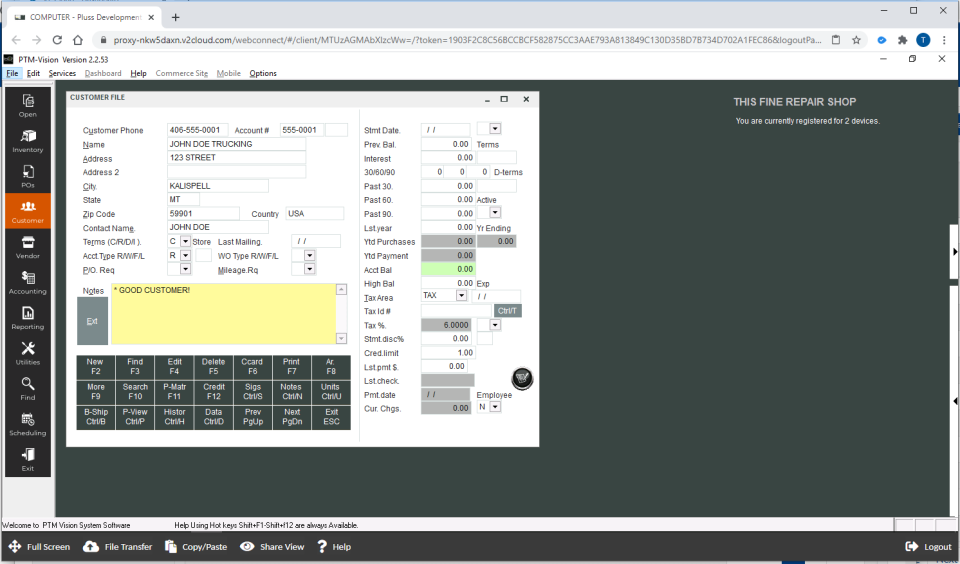Click the Print F7 button
960x564 pixels.
coord(291,366)
